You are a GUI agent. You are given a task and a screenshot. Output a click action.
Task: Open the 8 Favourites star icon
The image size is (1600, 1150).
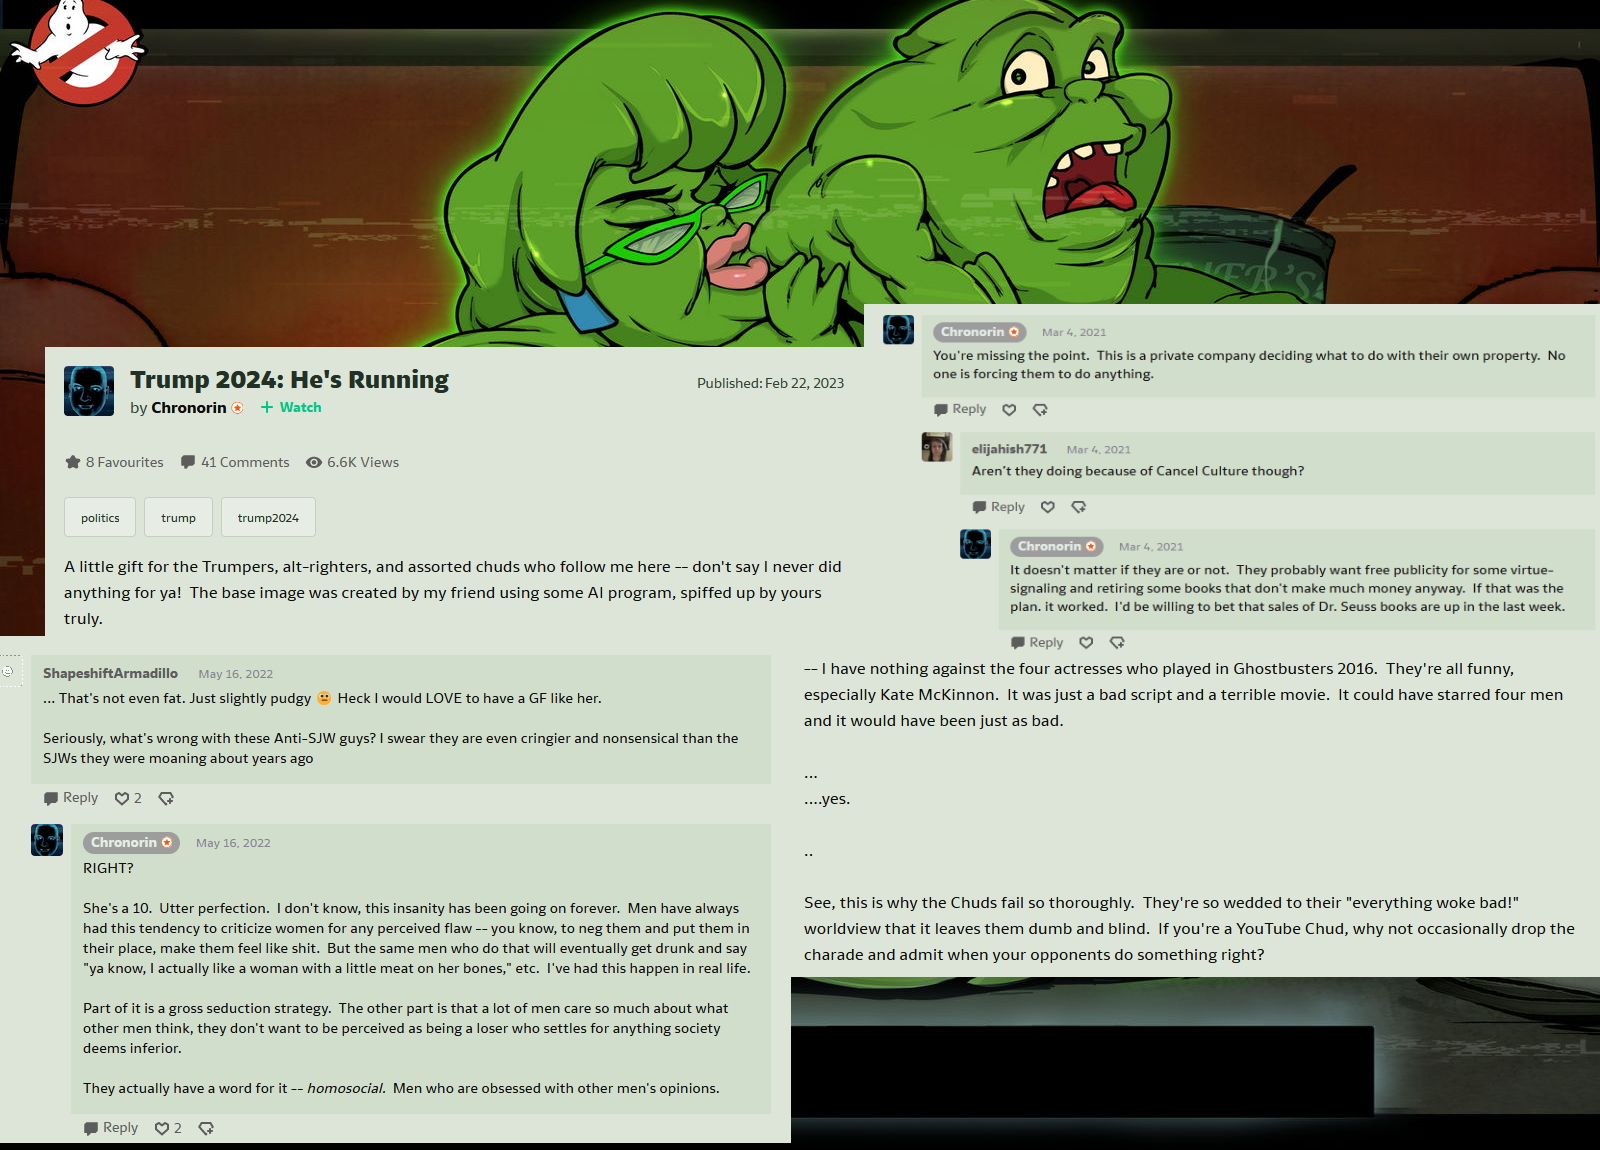pos(73,462)
